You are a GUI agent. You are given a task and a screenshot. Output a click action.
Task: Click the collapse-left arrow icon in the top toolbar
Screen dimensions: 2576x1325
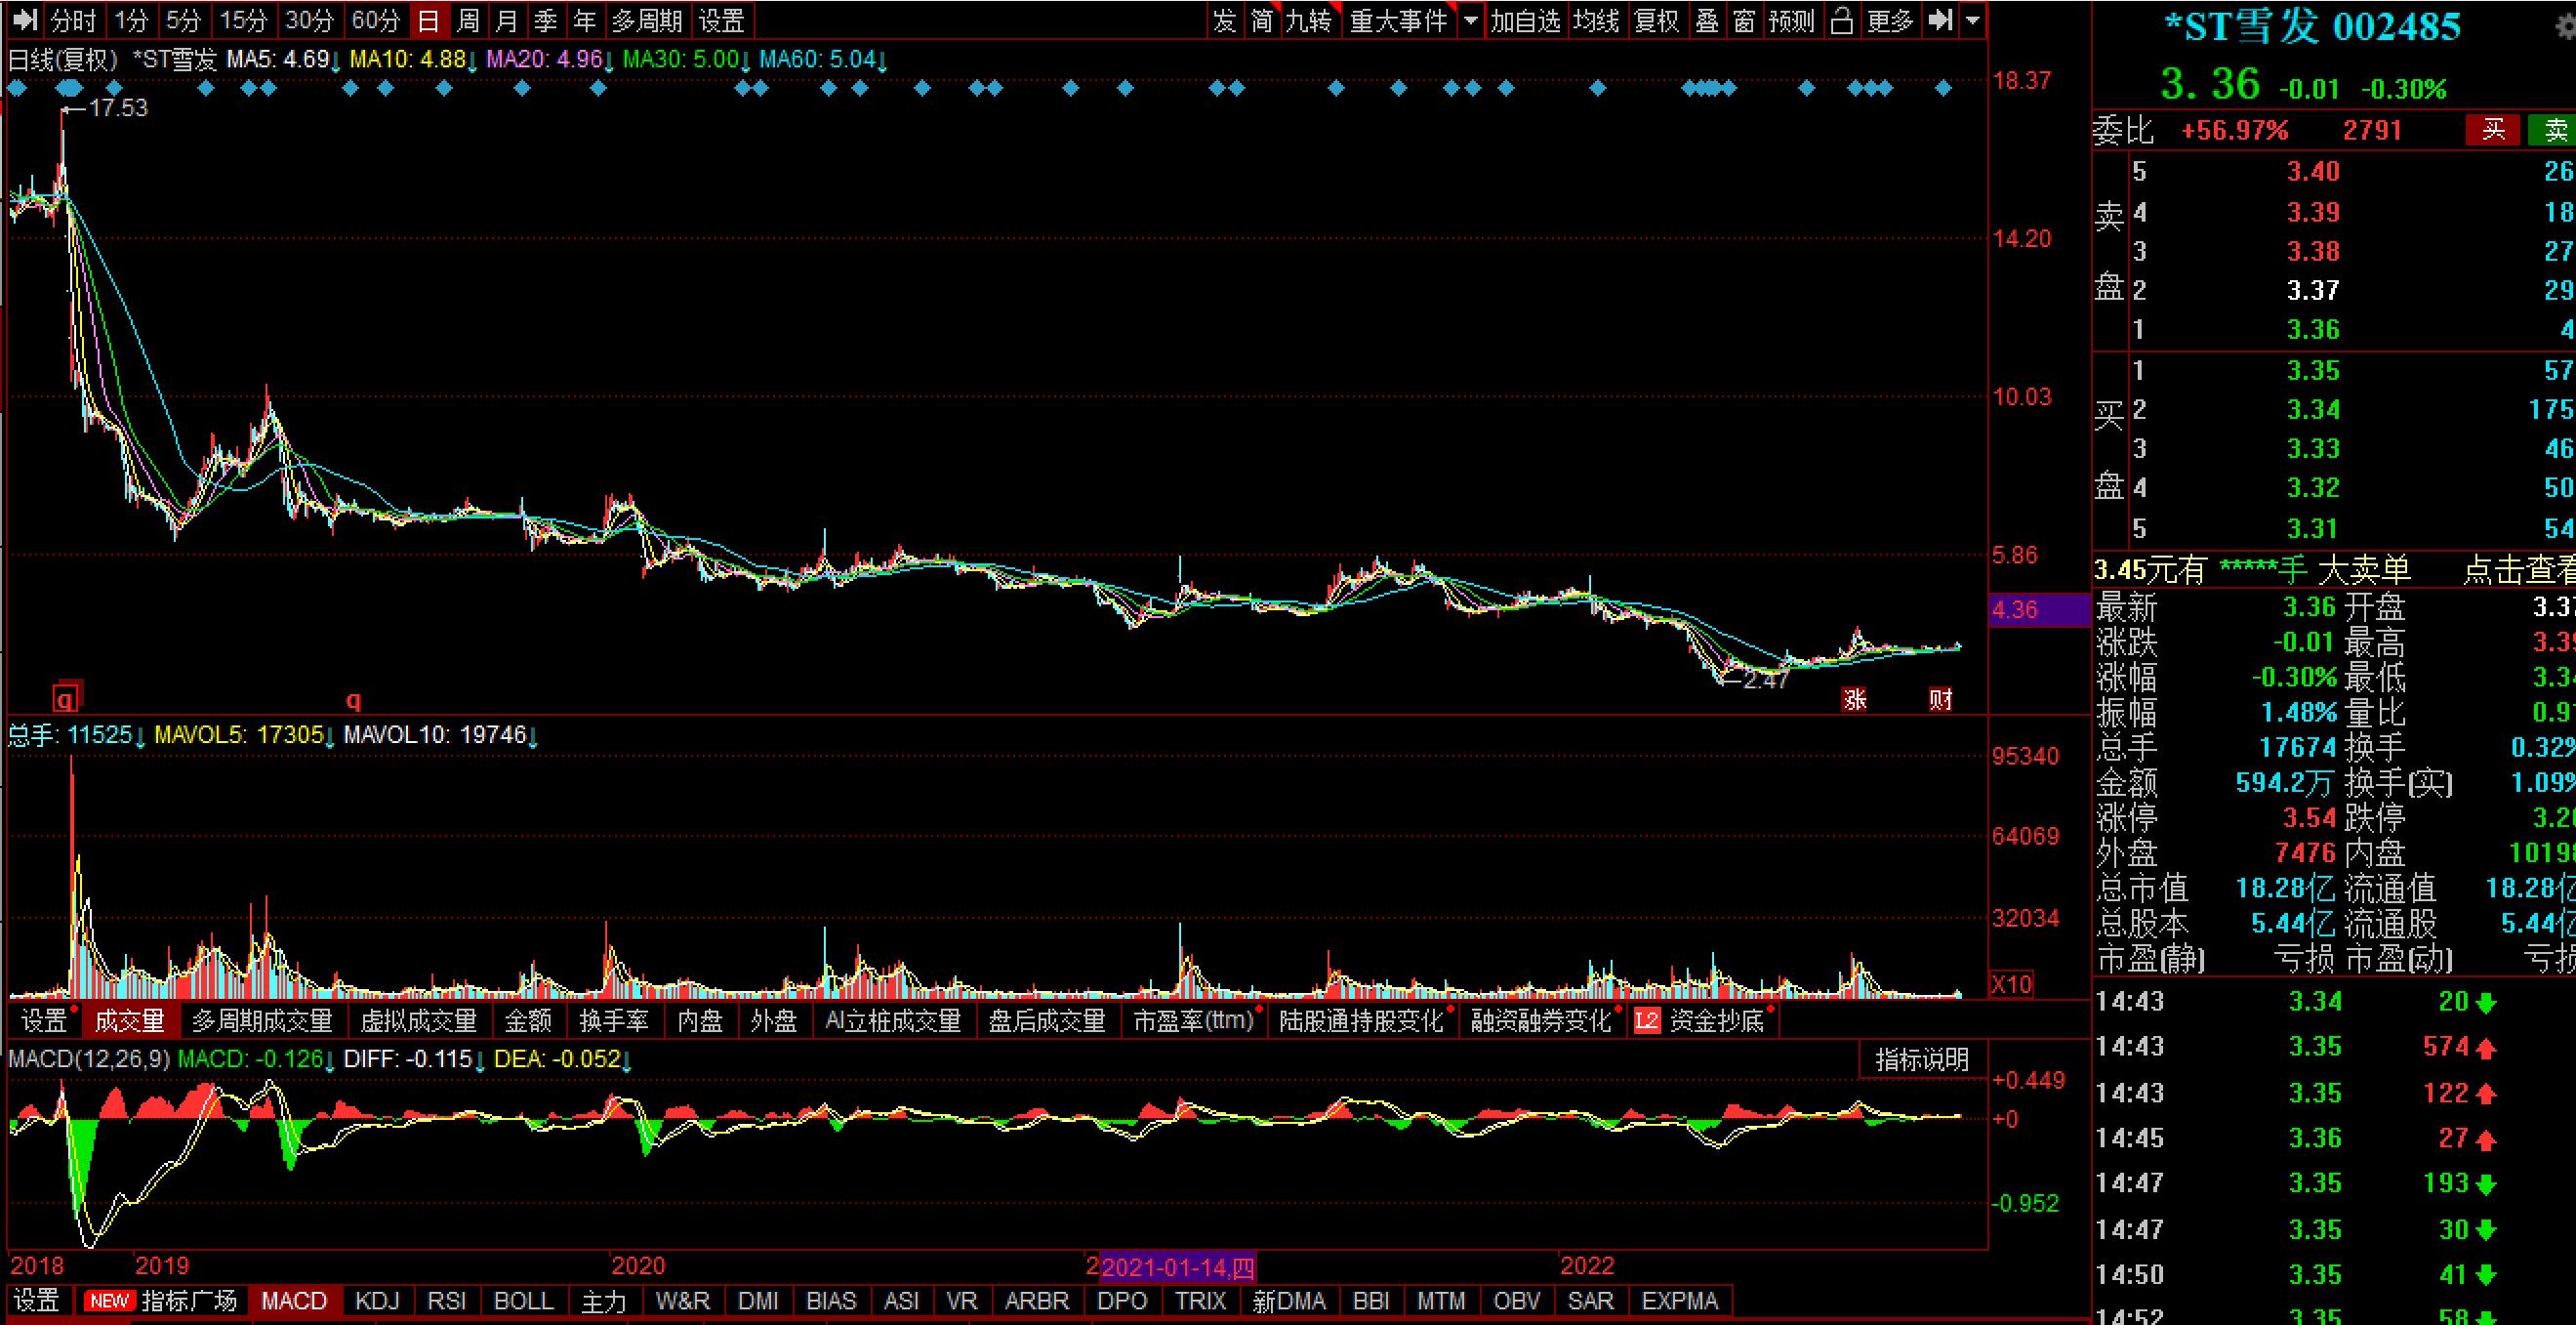pyautogui.click(x=26, y=19)
